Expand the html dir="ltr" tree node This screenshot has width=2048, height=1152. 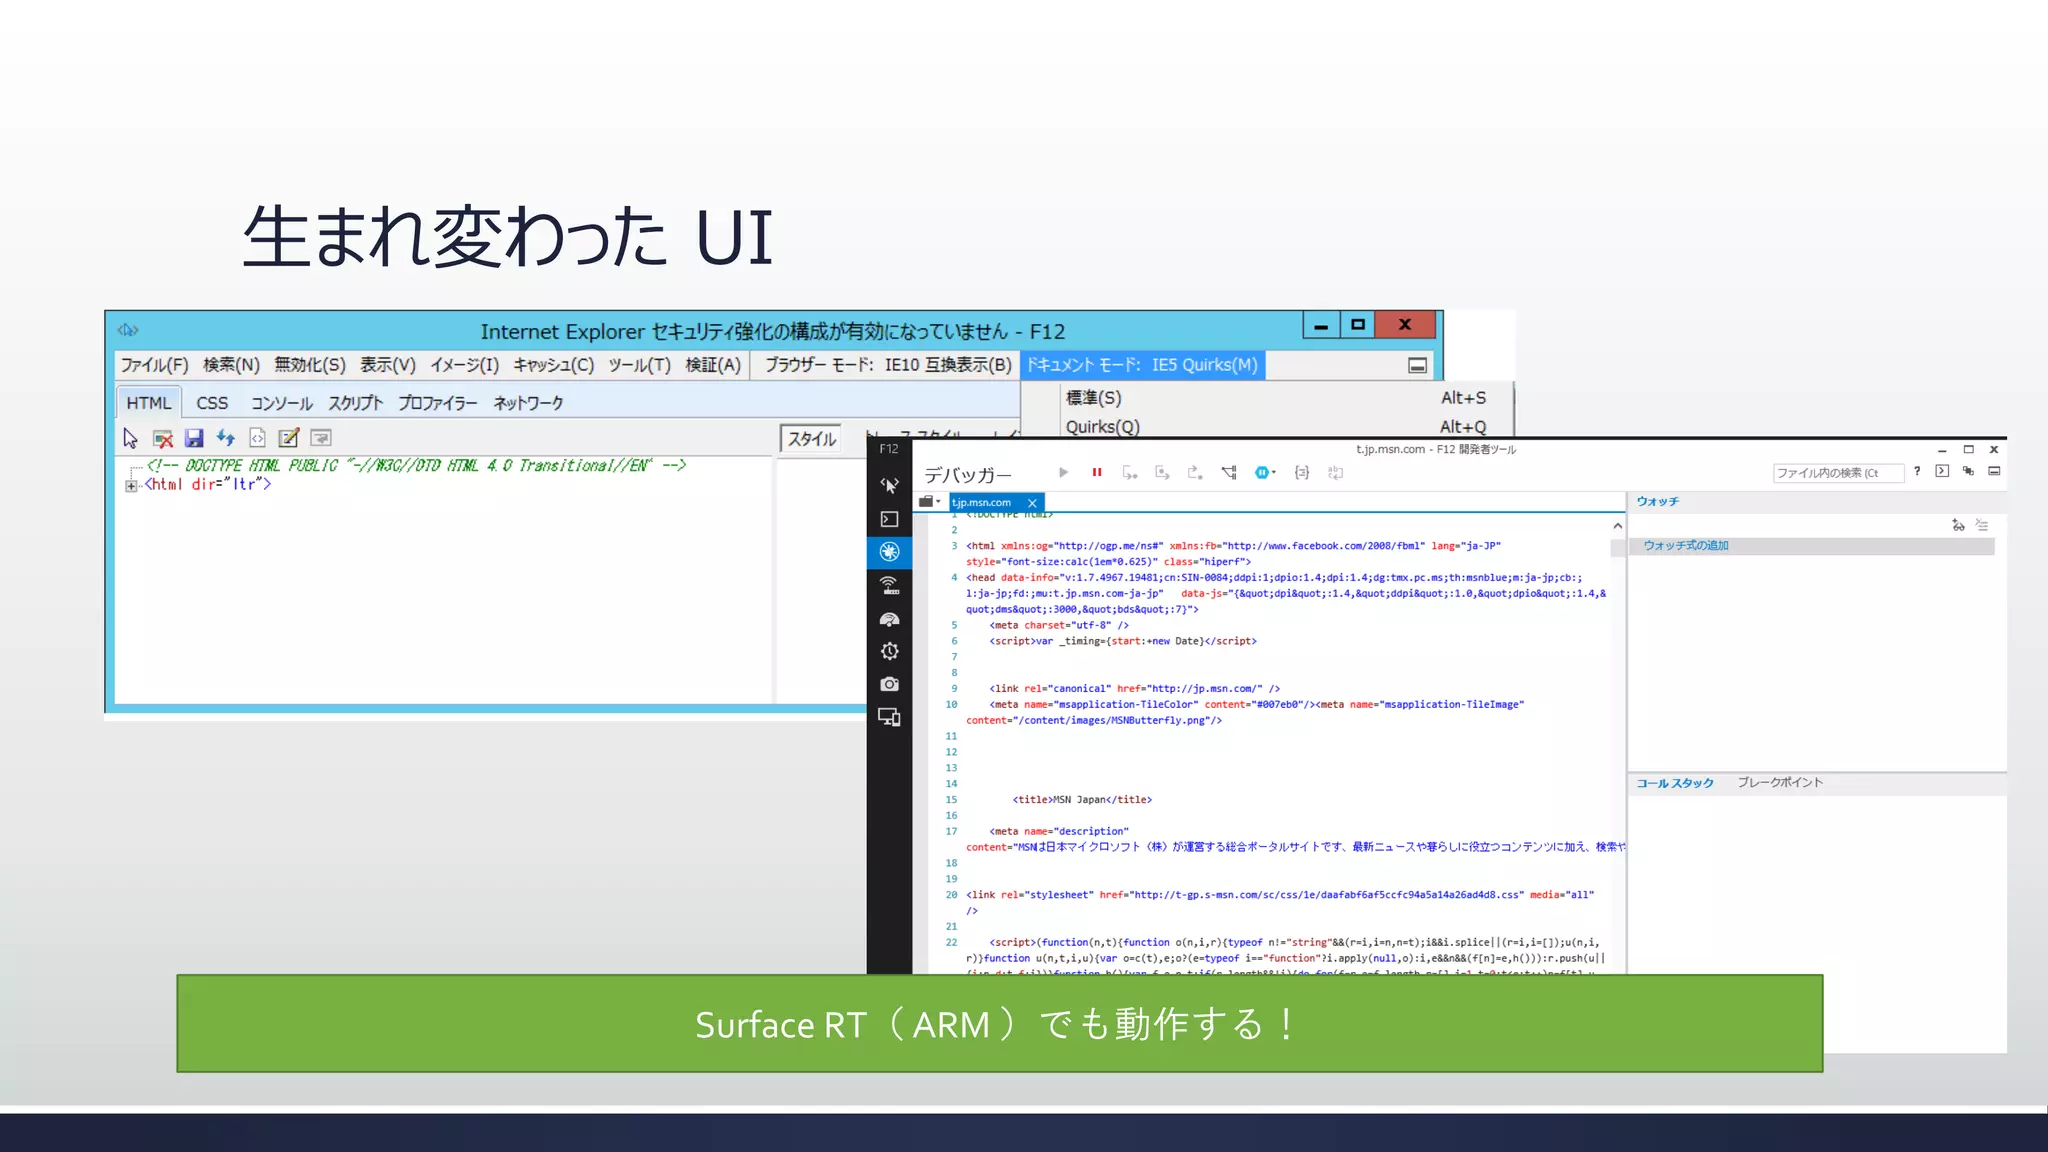pyautogui.click(x=131, y=486)
